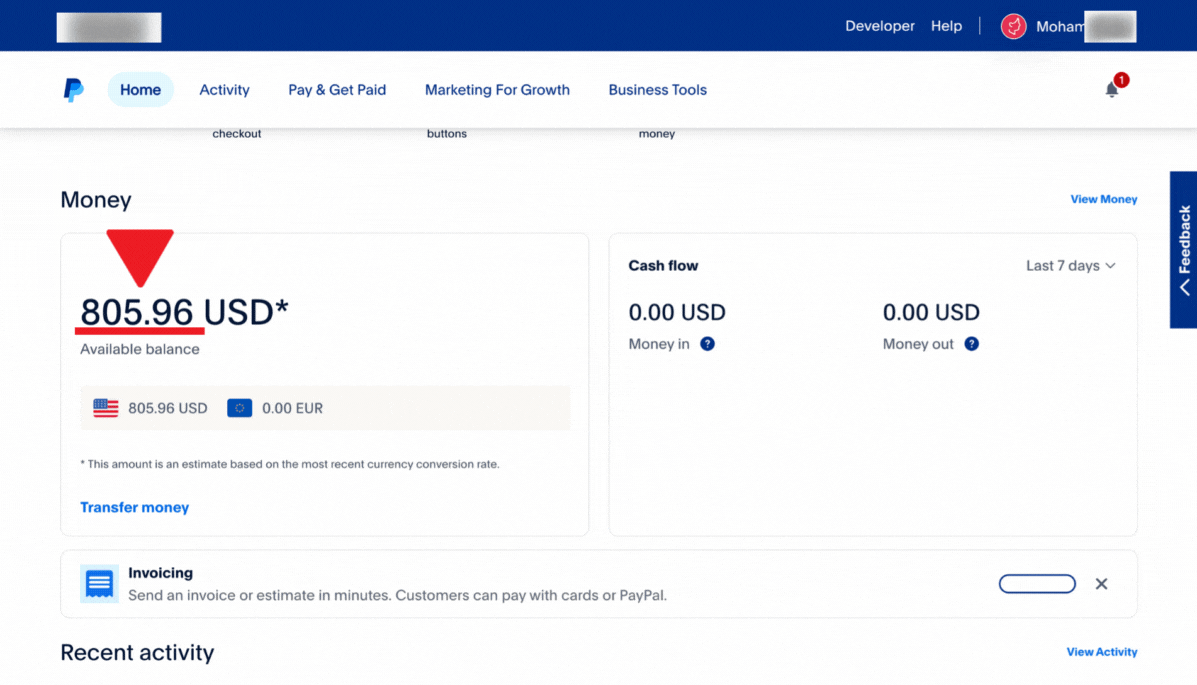Open the View Money link
Screen dimensions: 1197x685
click(x=1103, y=199)
